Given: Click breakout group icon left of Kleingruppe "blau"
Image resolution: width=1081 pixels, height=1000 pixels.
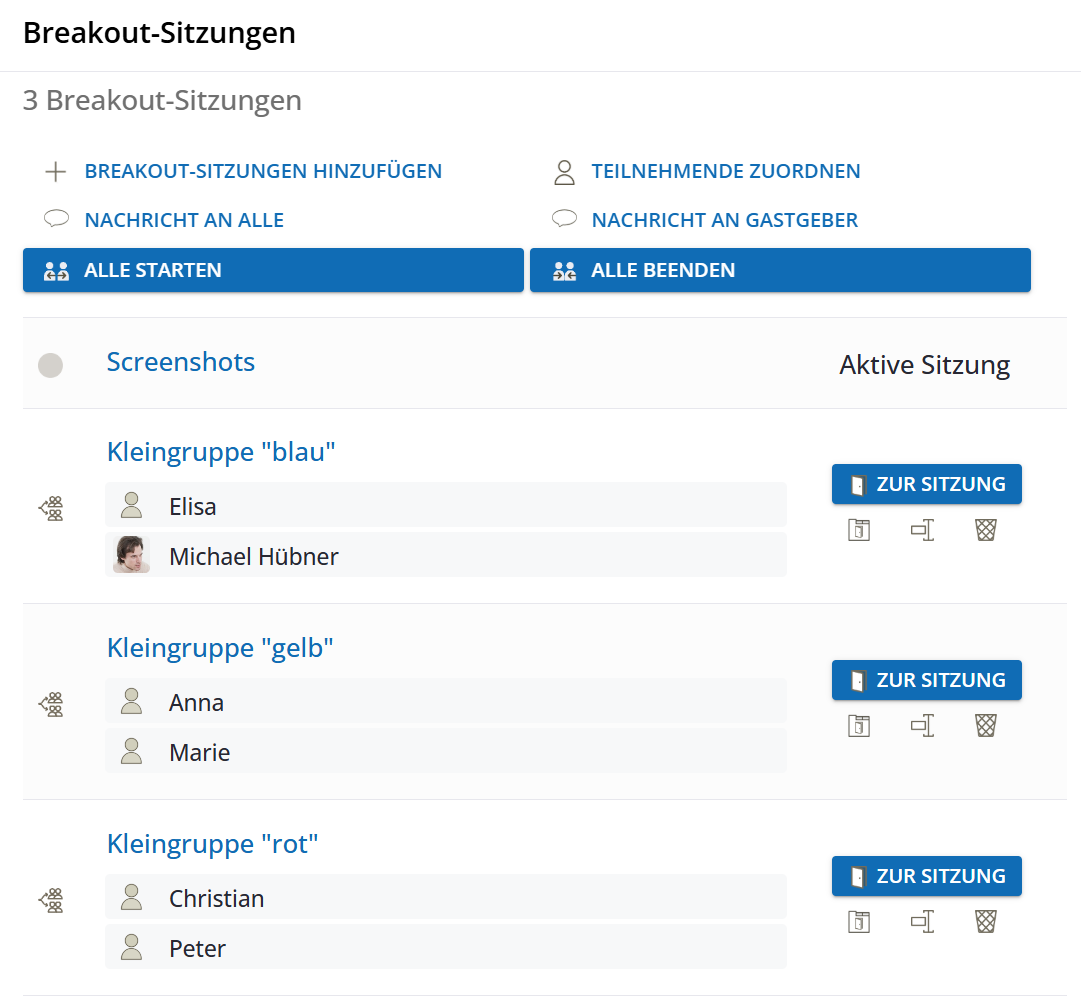Looking at the screenshot, I should coord(51,509).
